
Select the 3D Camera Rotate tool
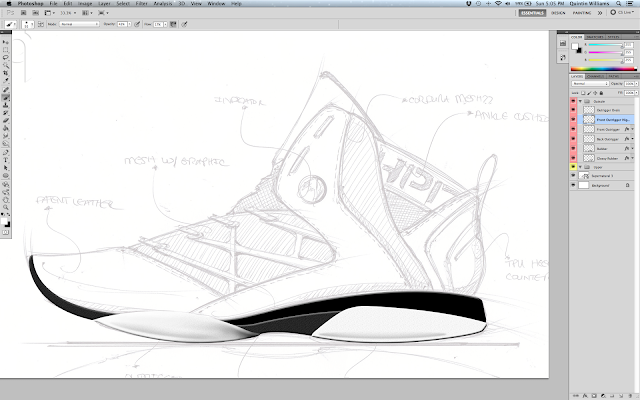point(6,192)
